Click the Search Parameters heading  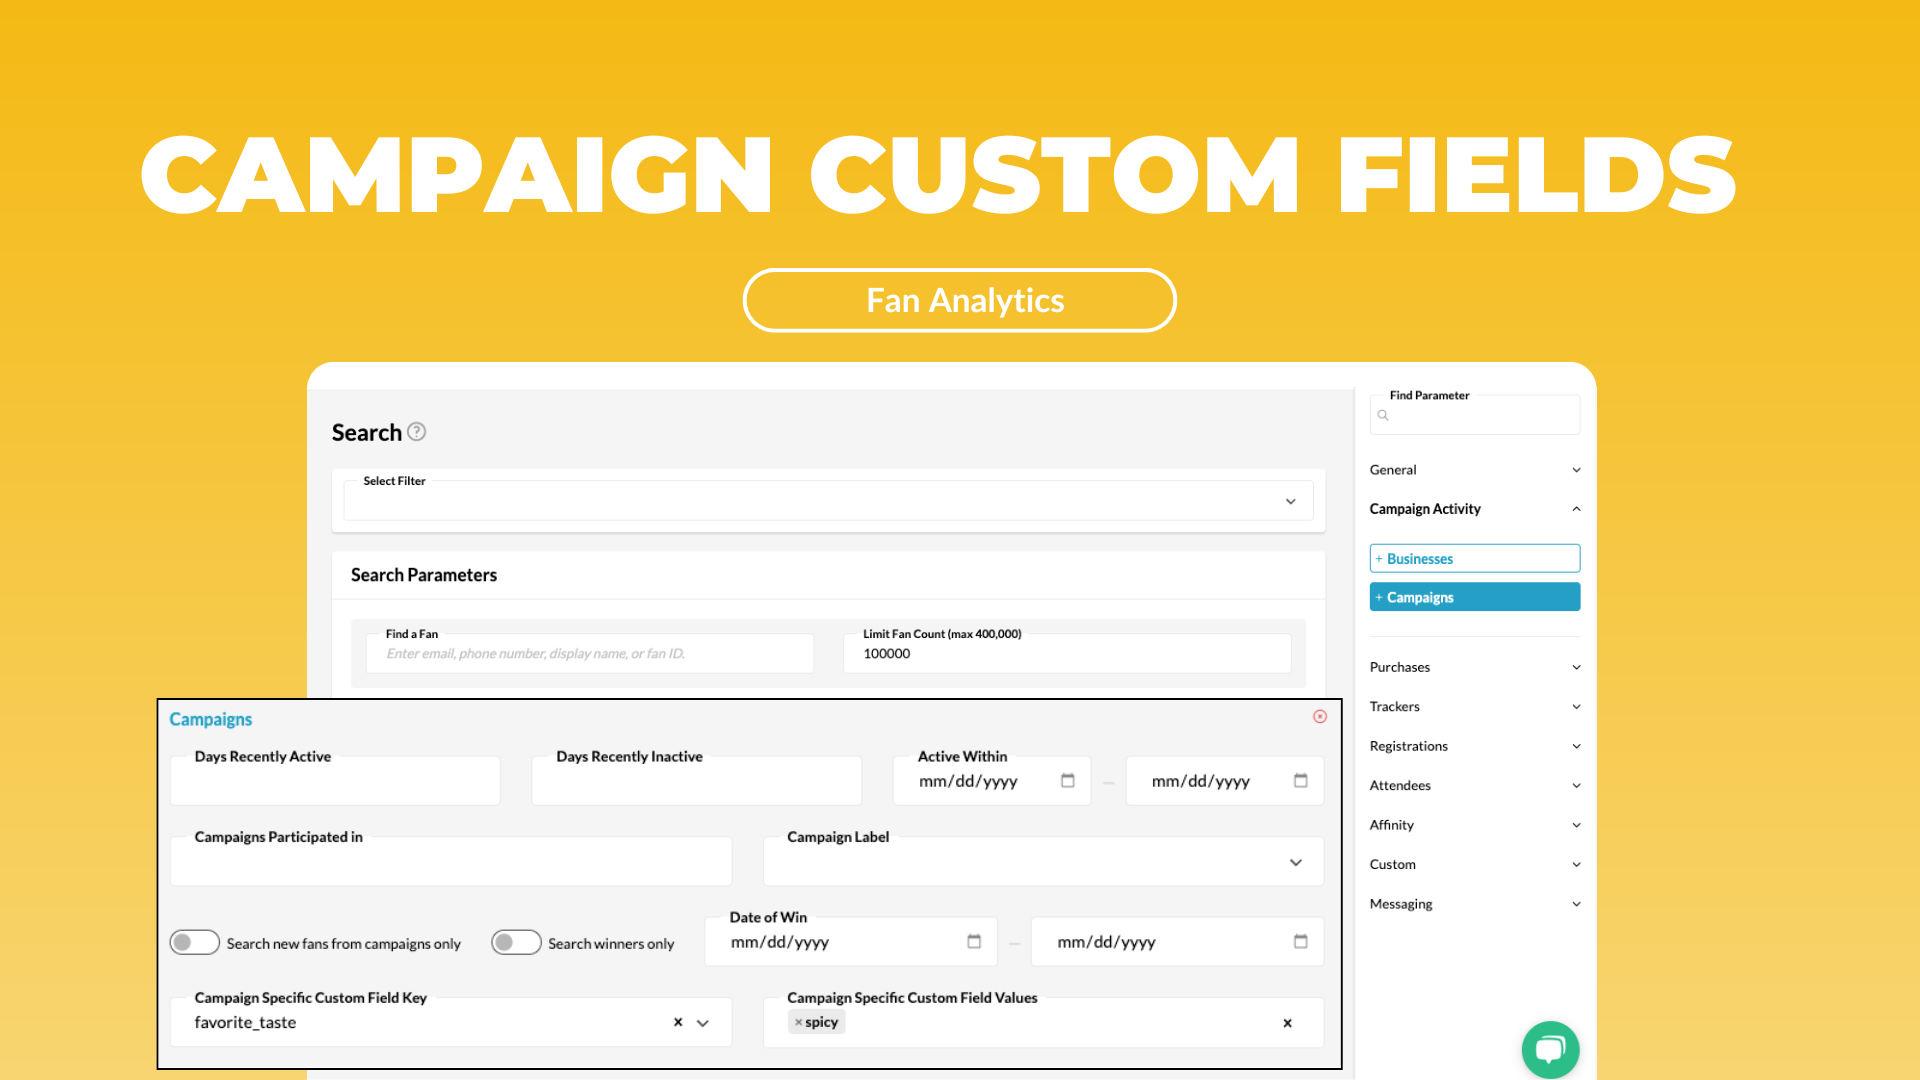point(424,575)
